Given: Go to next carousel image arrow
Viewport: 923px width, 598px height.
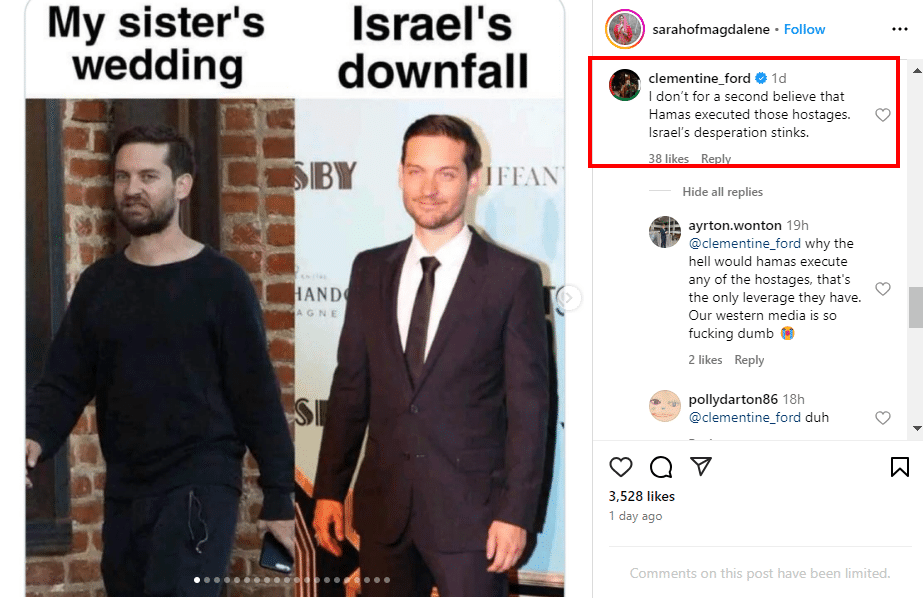Looking at the screenshot, I should click(x=569, y=298).
